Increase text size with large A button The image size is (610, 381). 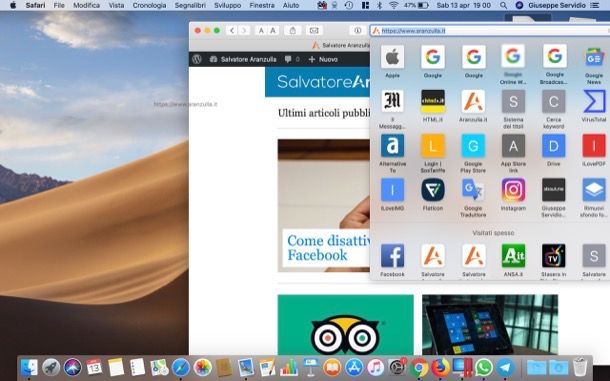[x=273, y=30]
